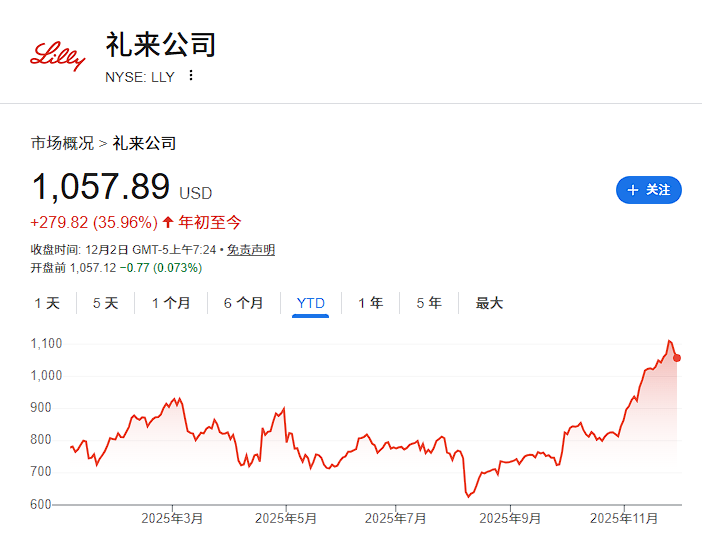Click the 2025年9月 axis label
702x540 pixels.
[510, 519]
